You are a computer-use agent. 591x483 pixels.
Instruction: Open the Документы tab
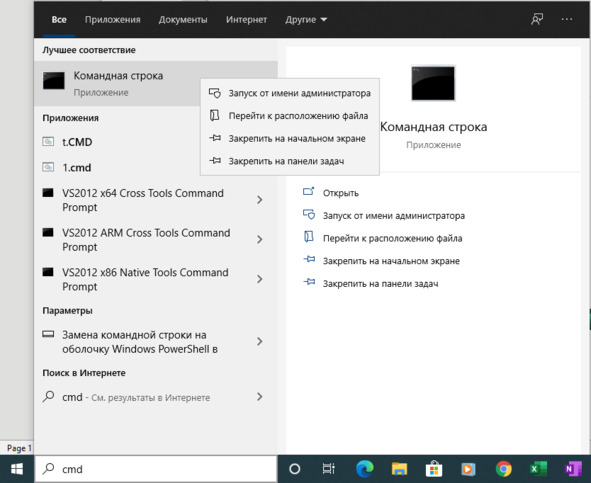coord(183,20)
